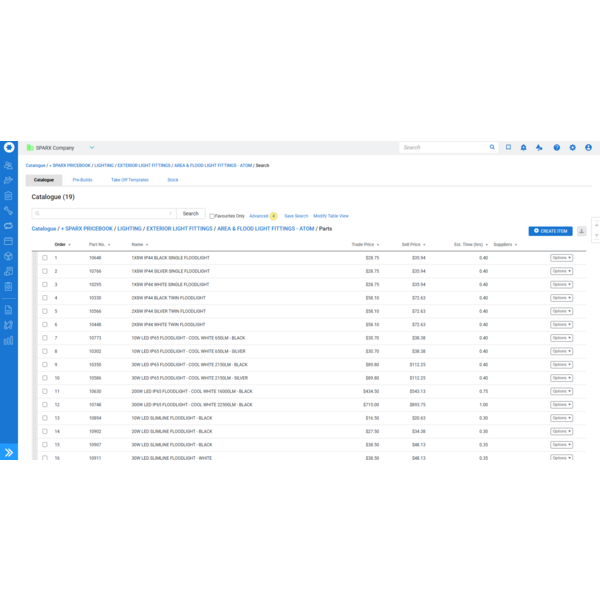Click the Create Item button
This screenshot has height=600, width=600.
pyautogui.click(x=551, y=231)
